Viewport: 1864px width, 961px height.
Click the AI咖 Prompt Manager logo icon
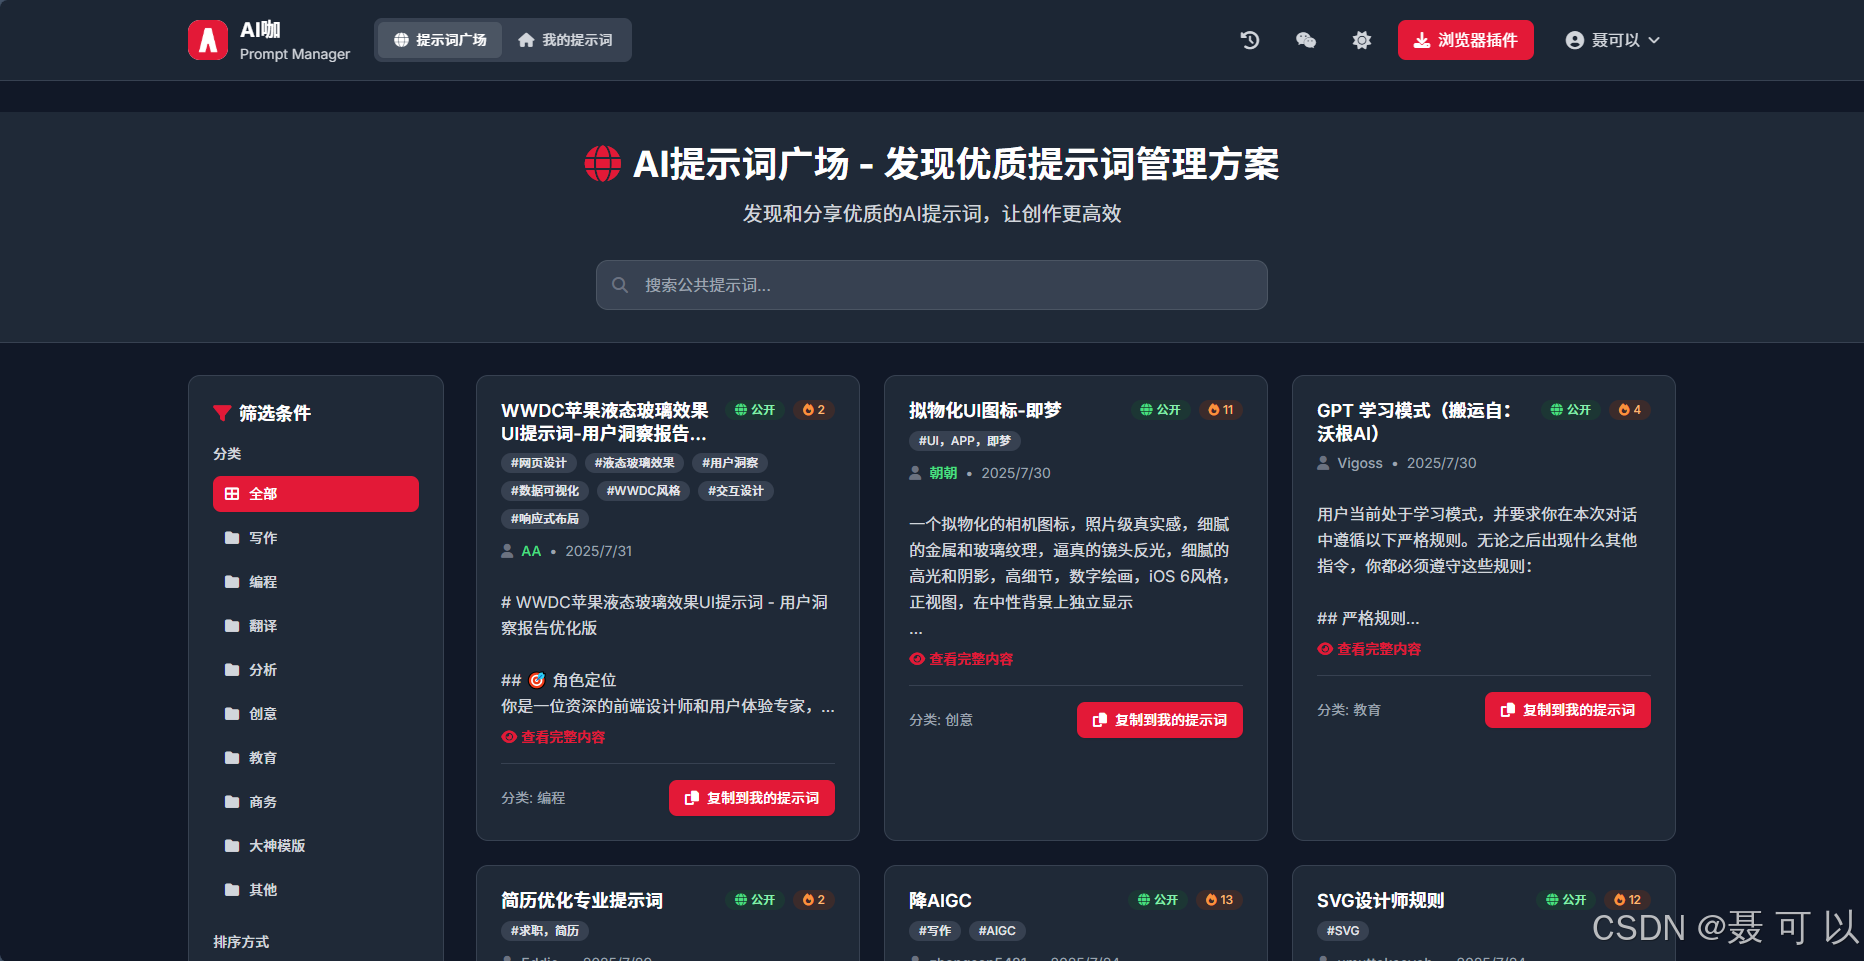click(208, 40)
